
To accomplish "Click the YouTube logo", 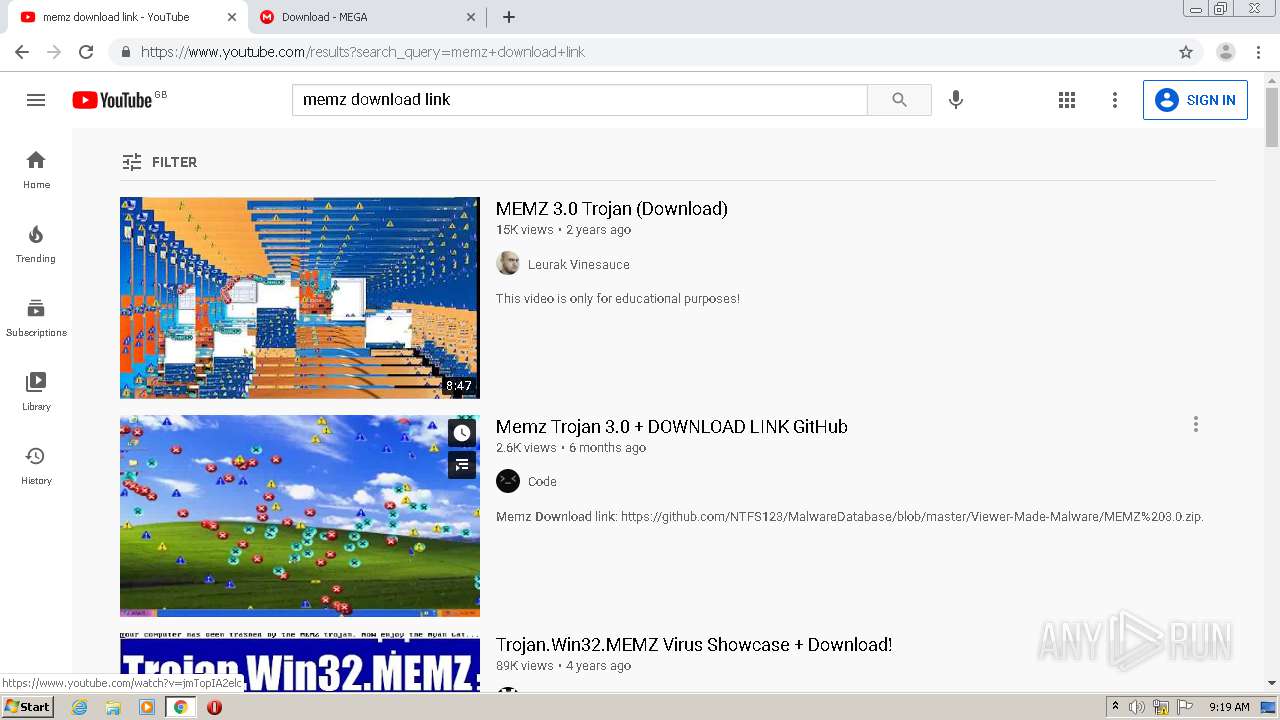I will [x=112, y=100].
